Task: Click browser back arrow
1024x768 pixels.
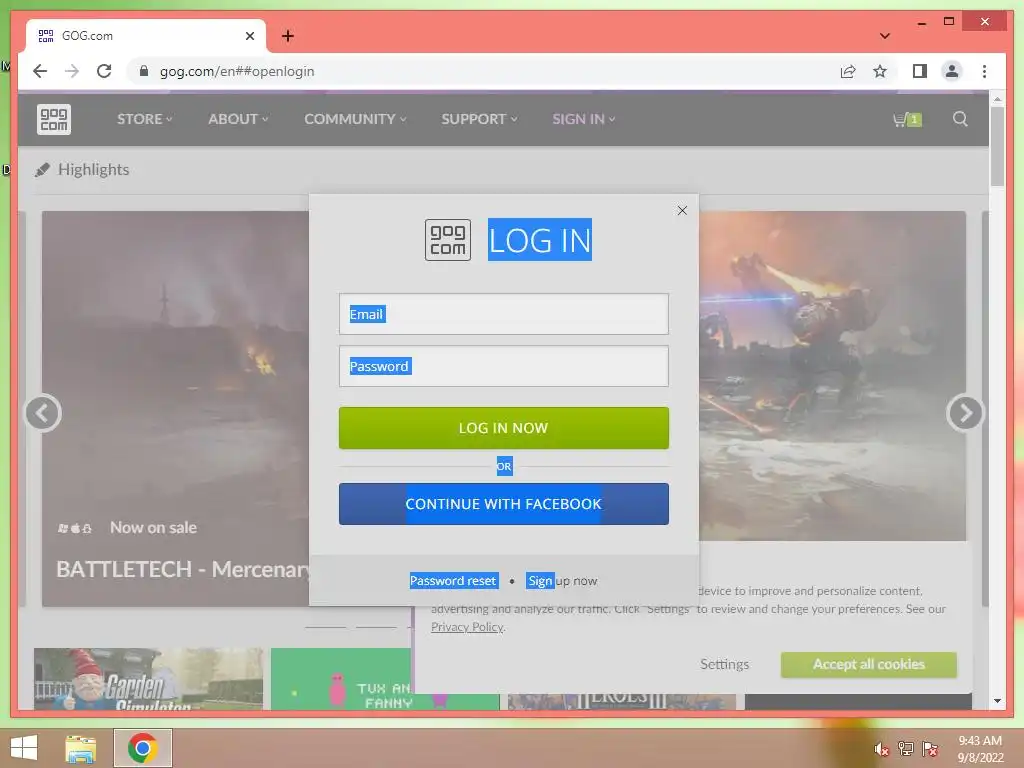Action: click(x=40, y=71)
